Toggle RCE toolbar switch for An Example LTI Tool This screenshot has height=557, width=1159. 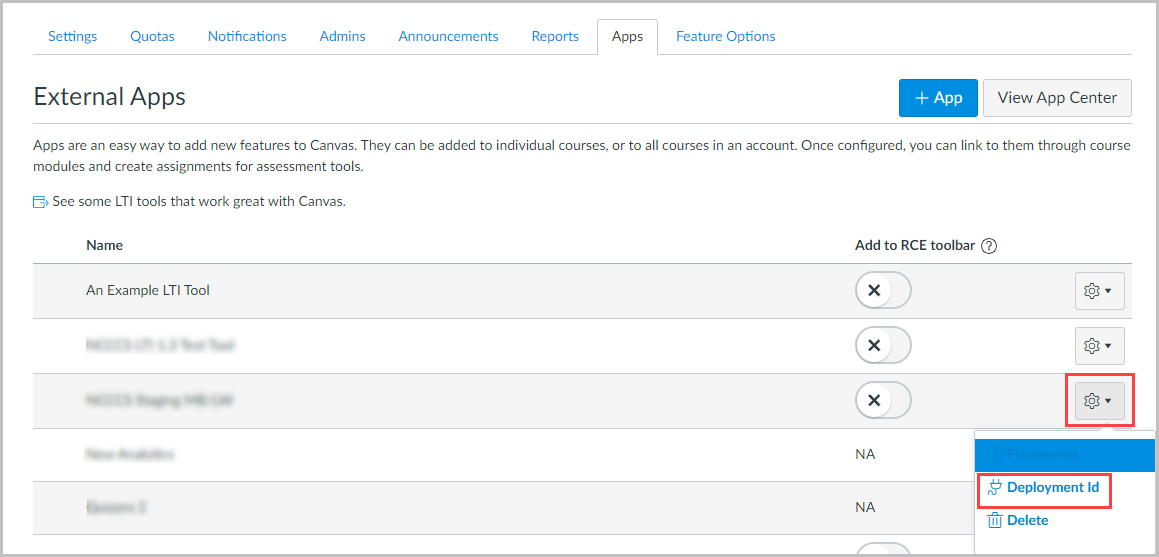883,291
